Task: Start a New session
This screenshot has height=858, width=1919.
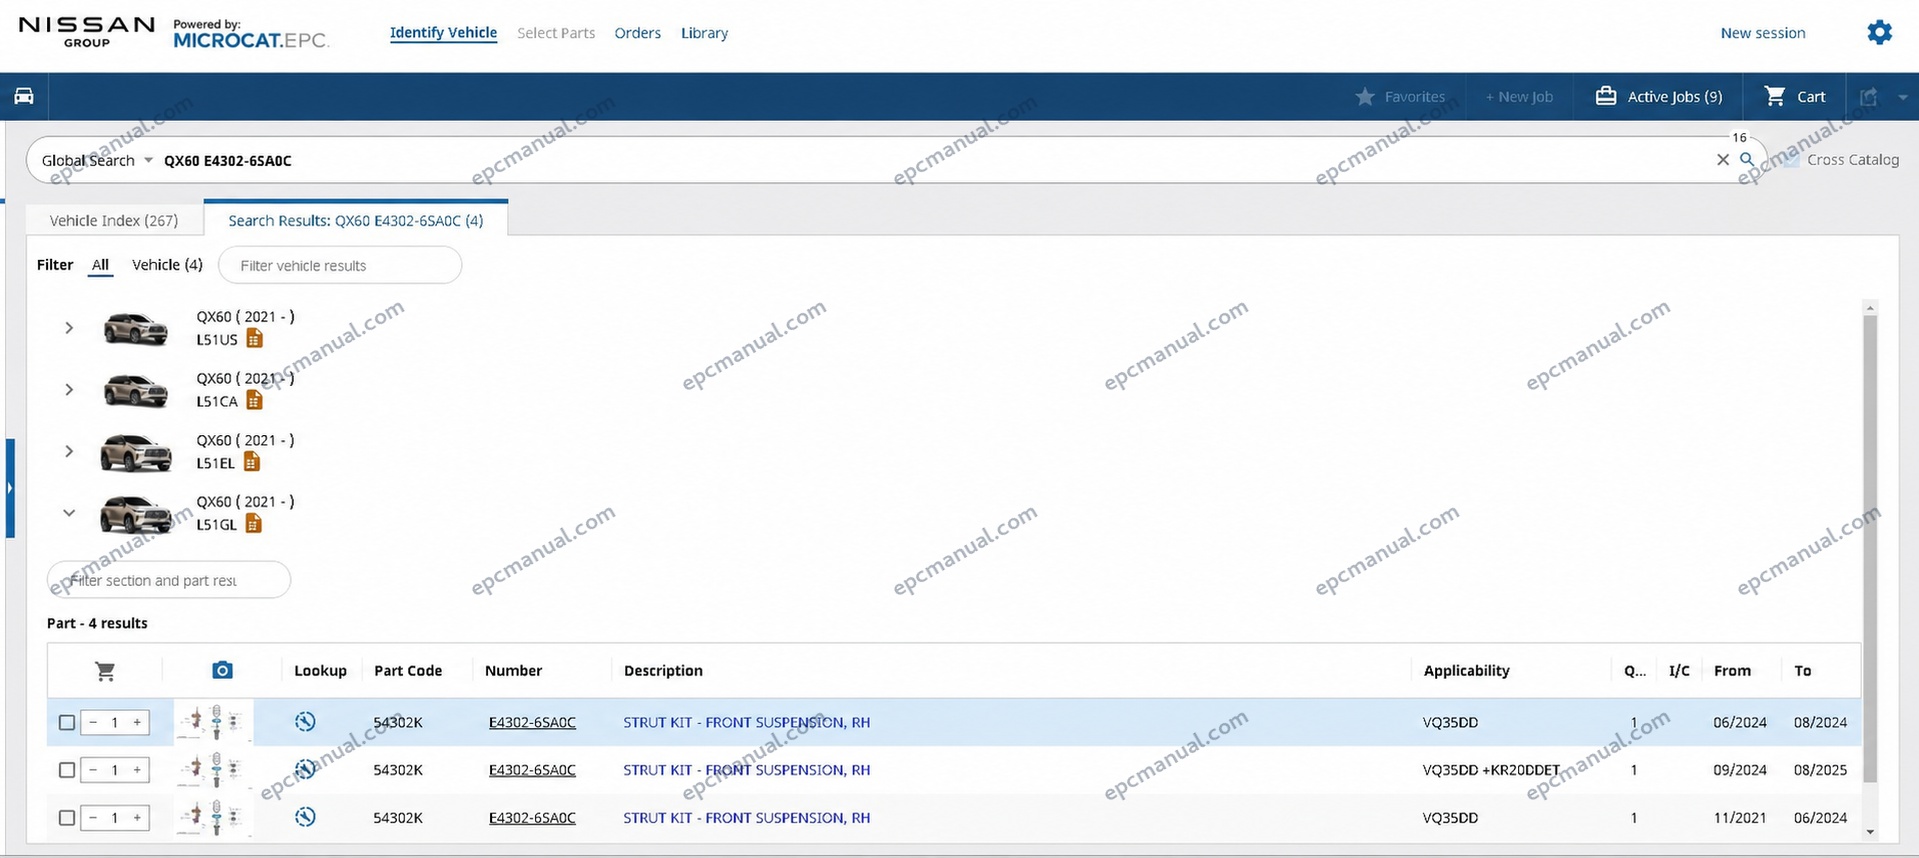Action: click(1763, 33)
